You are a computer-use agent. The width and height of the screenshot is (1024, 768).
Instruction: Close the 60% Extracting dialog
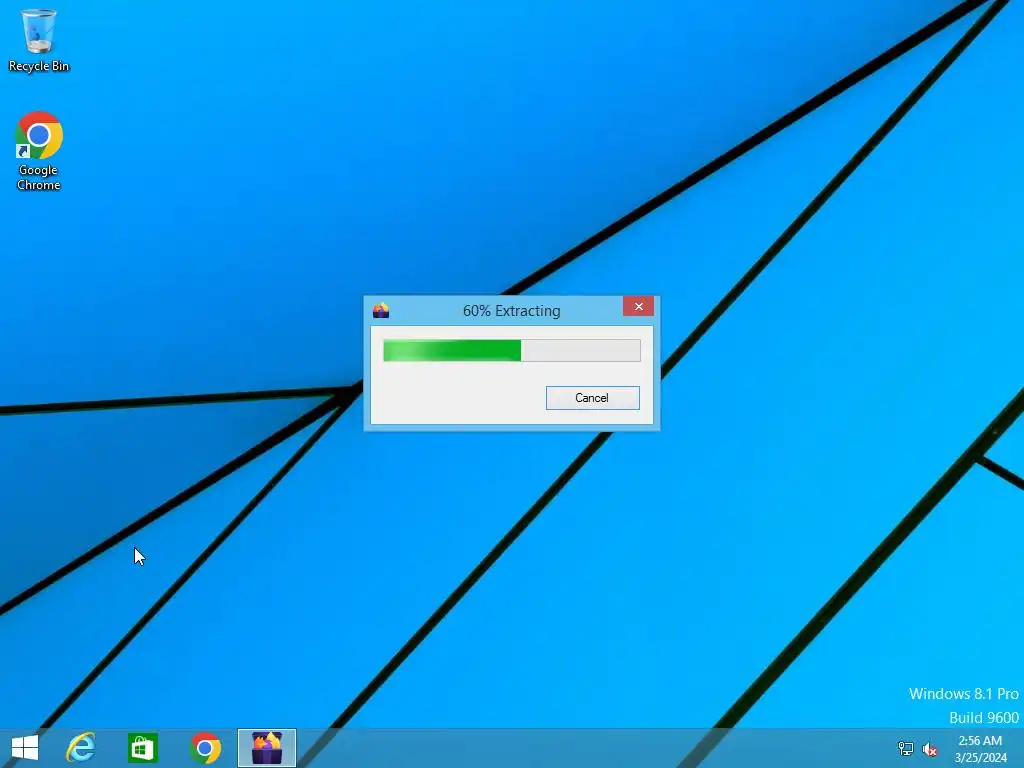(x=638, y=306)
